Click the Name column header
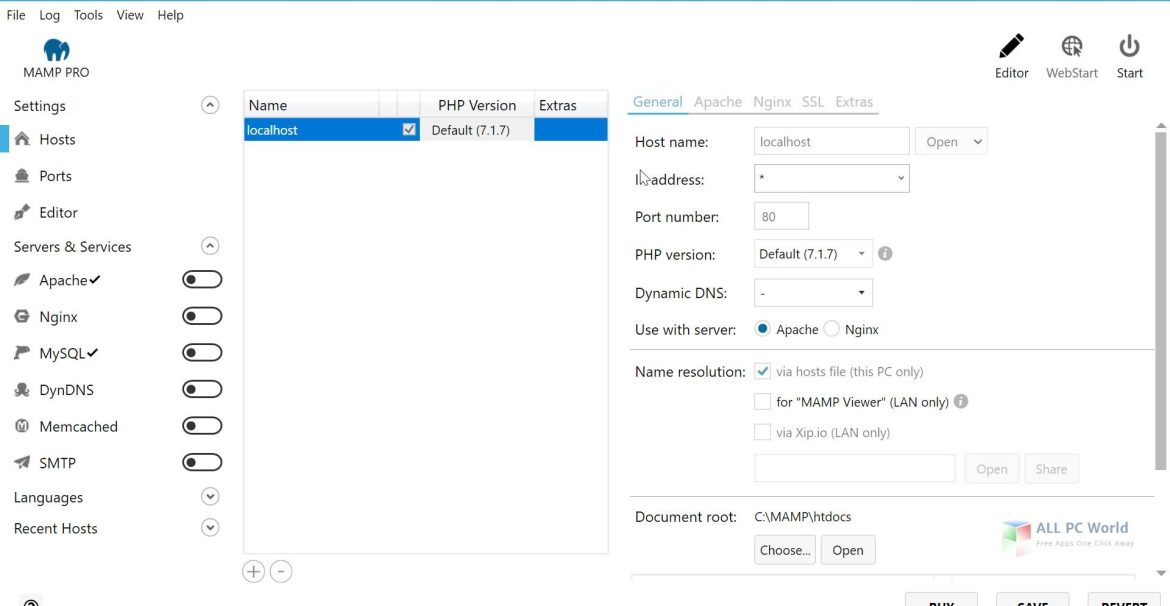Image resolution: width=1170 pixels, height=606 pixels. (x=311, y=105)
